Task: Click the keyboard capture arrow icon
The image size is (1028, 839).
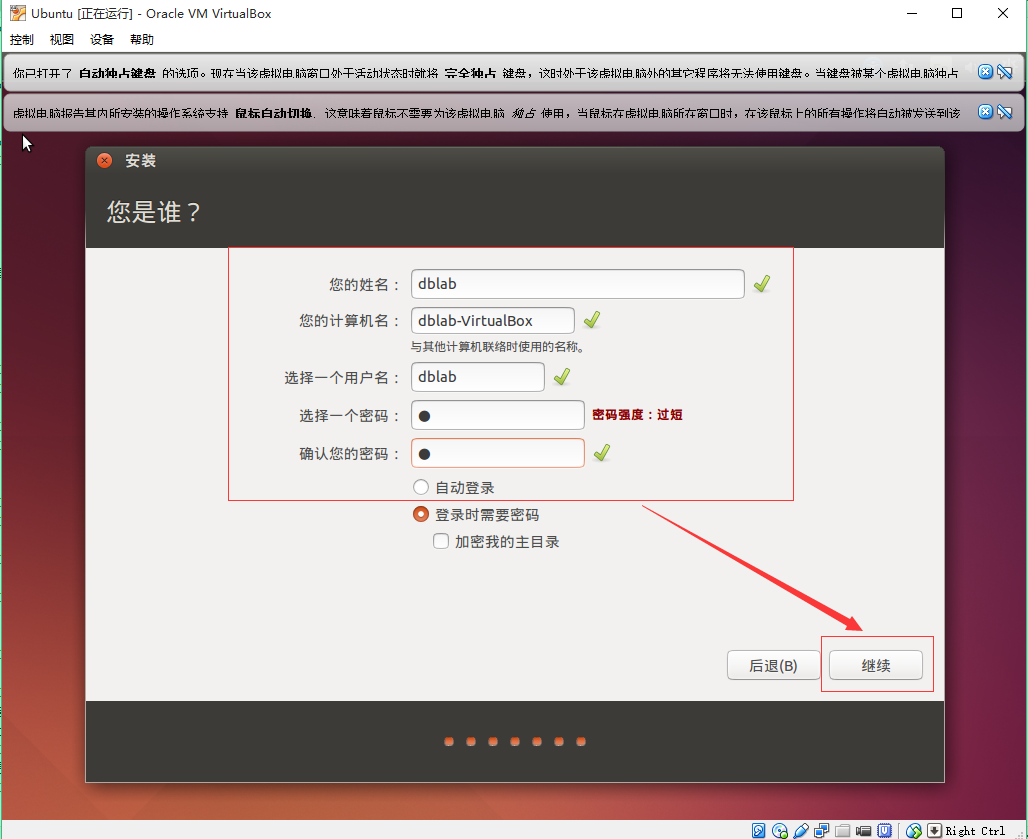Action: (934, 830)
